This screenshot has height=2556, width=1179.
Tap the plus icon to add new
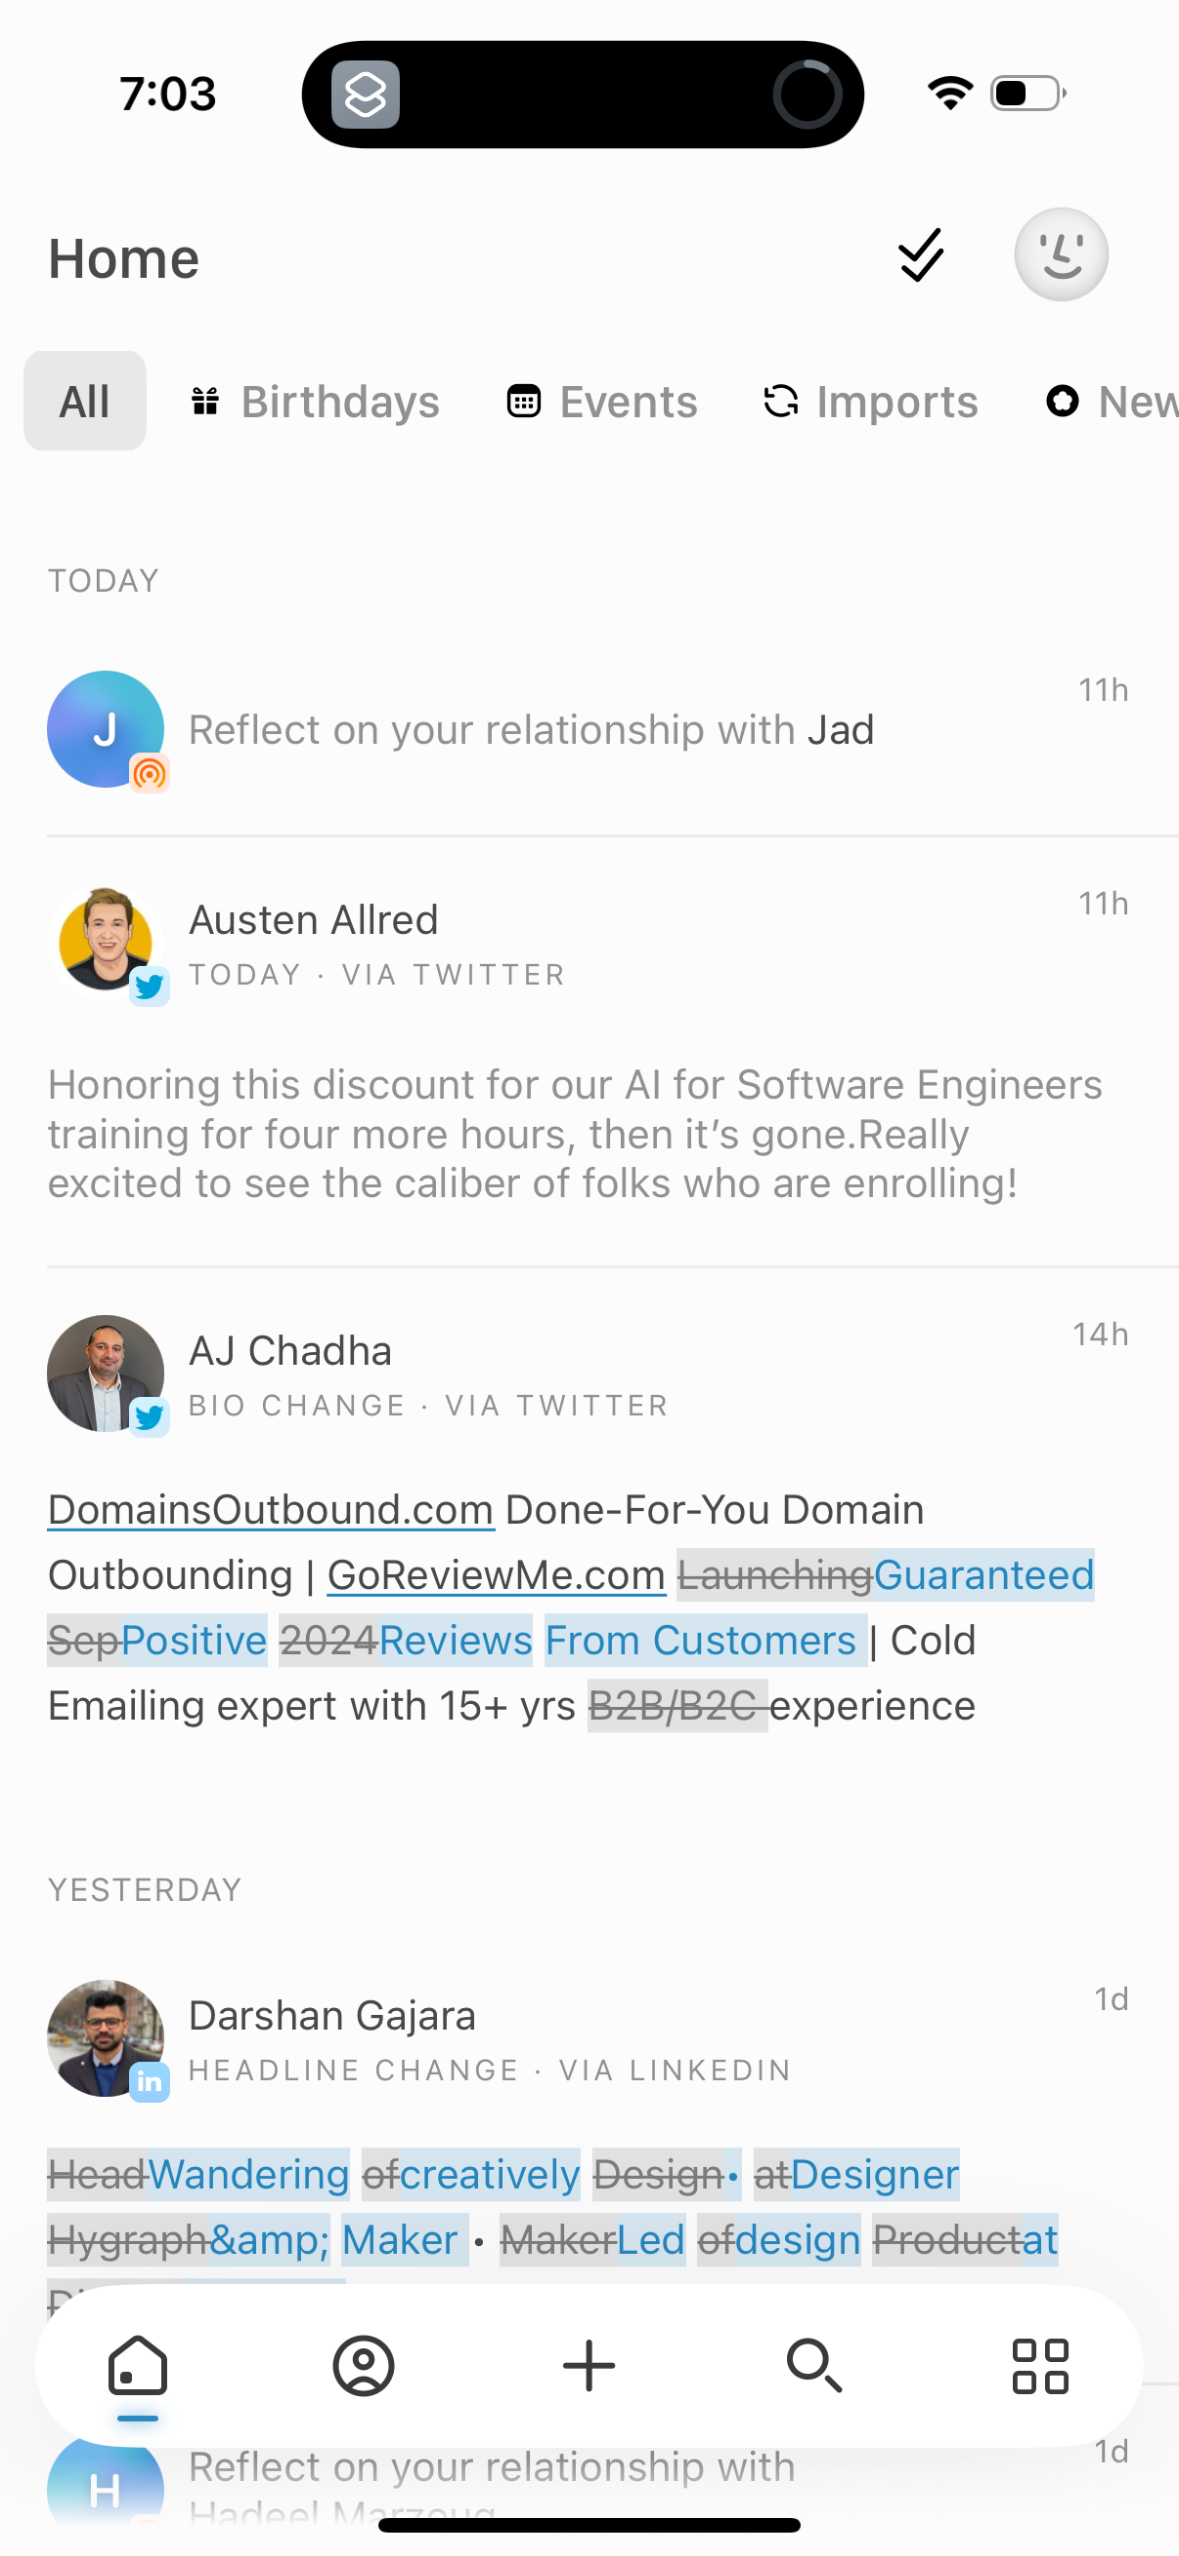pyautogui.click(x=589, y=2366)
